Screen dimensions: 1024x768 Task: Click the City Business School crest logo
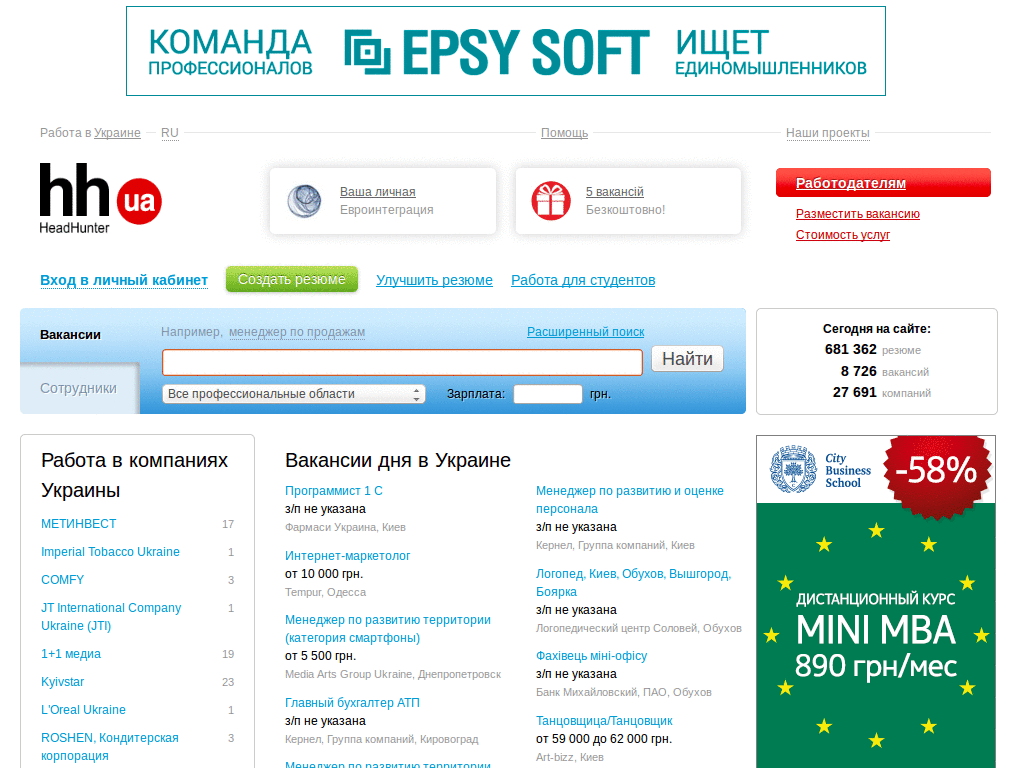coord(793,469)
